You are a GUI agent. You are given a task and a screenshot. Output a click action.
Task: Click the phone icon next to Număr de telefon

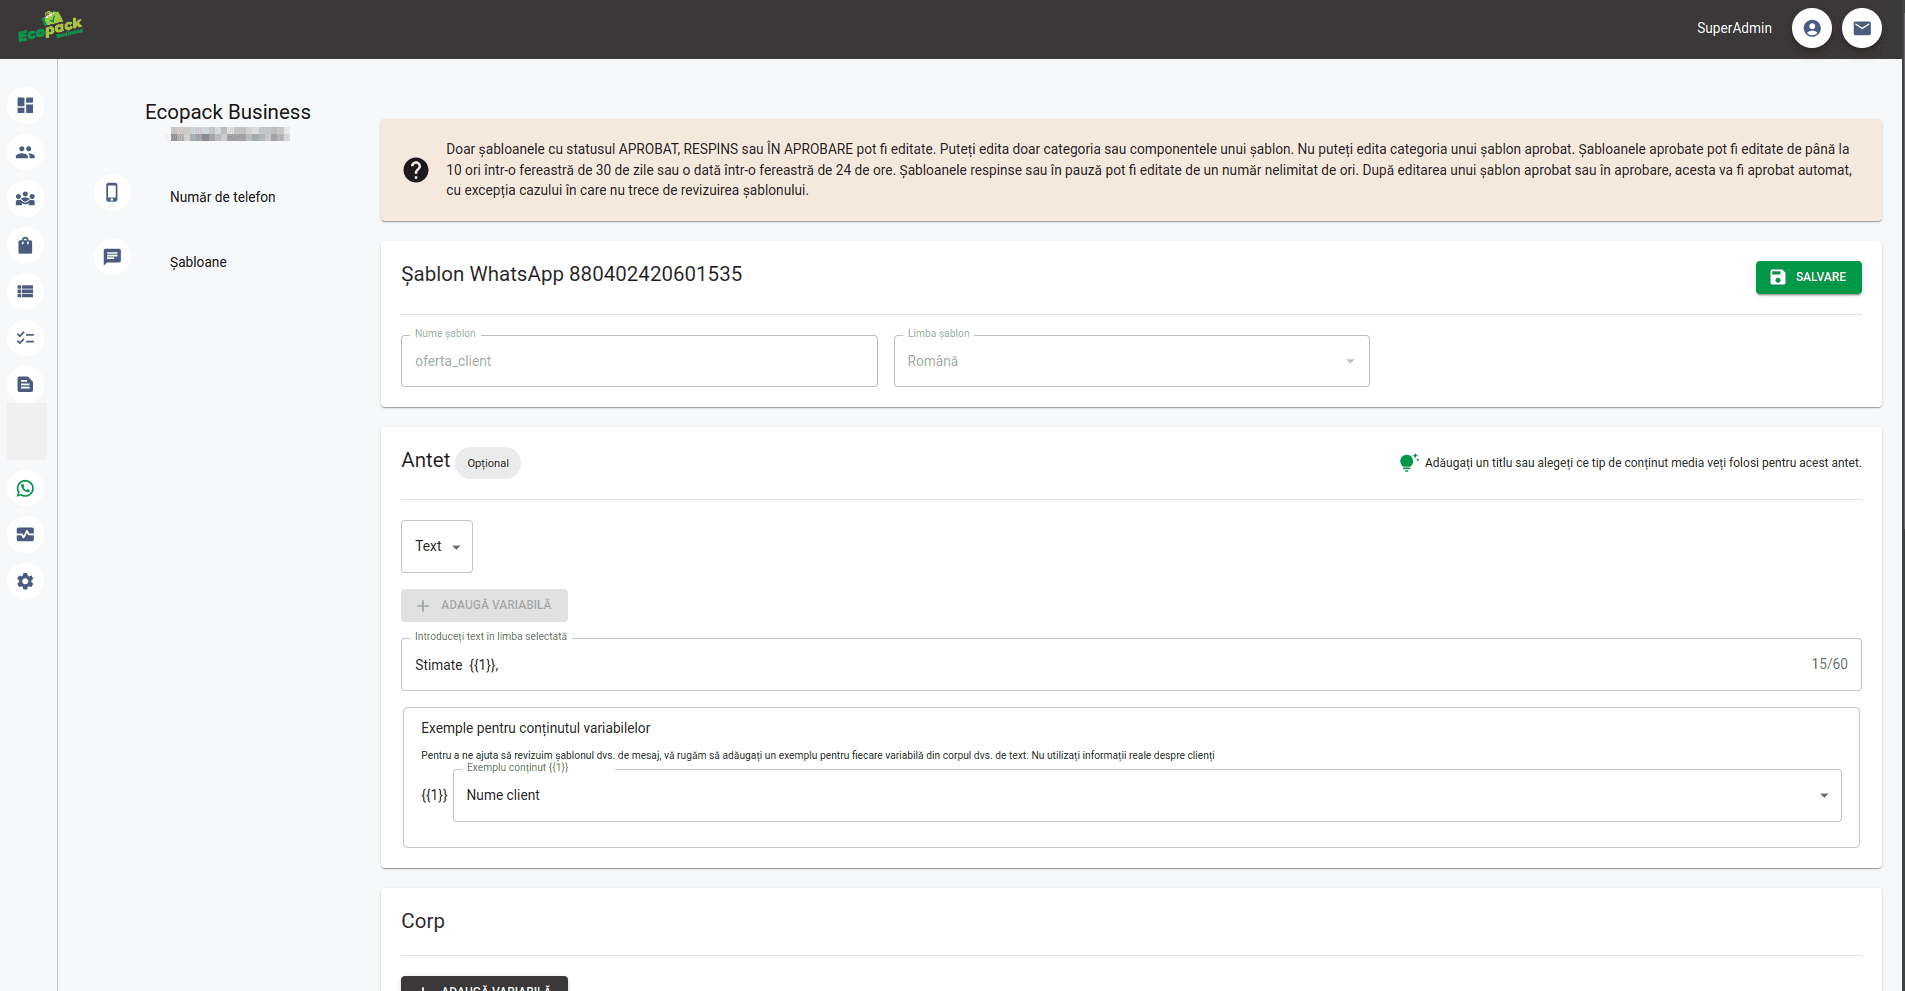coord(112,192)
